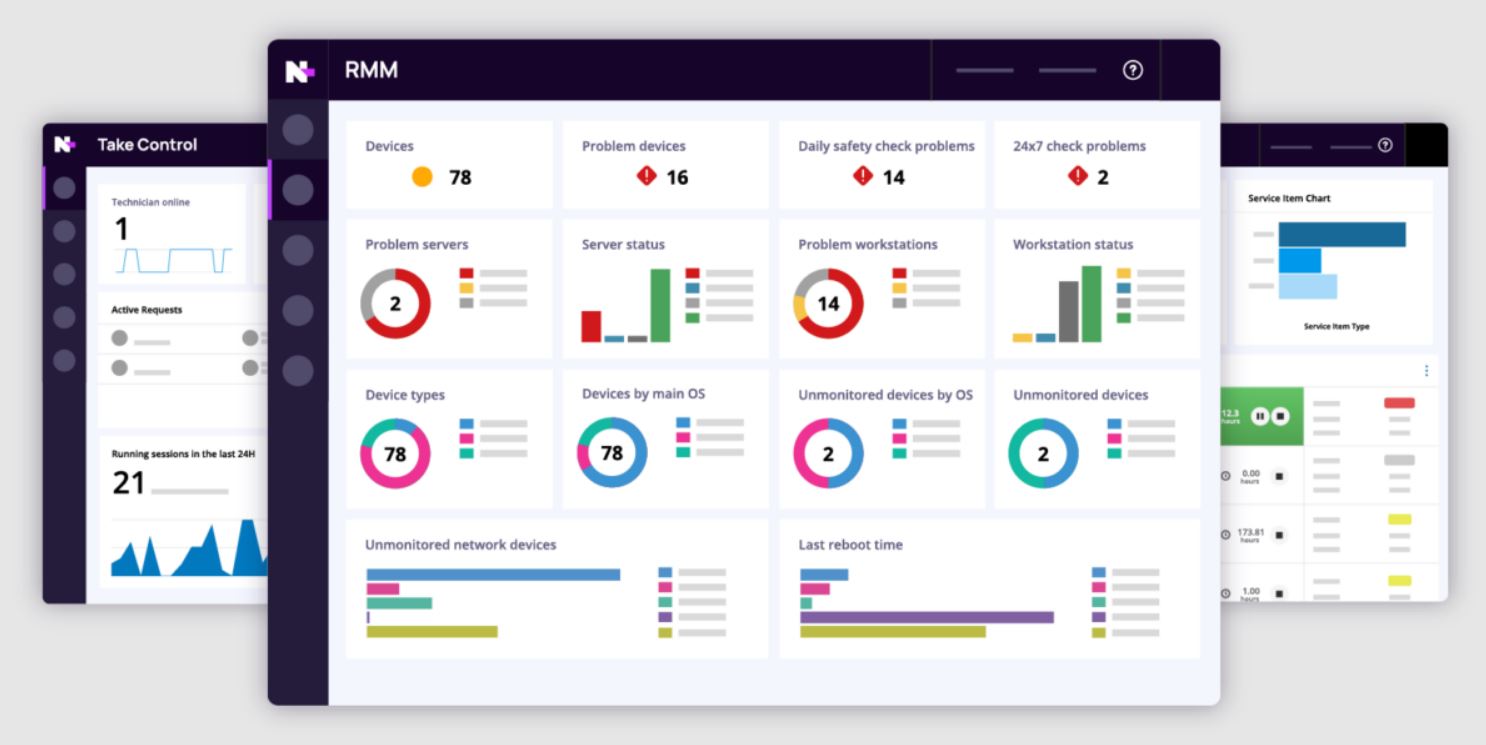The width and height of the screenshot is (1486, 745).
Task: Click the red bar in Server status chart
Action: (x=592, y=327)
